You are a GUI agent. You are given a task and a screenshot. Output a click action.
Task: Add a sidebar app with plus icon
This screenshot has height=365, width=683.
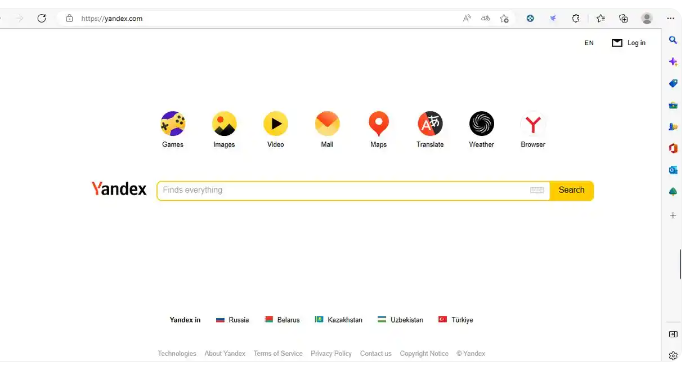tap(673, 215)
